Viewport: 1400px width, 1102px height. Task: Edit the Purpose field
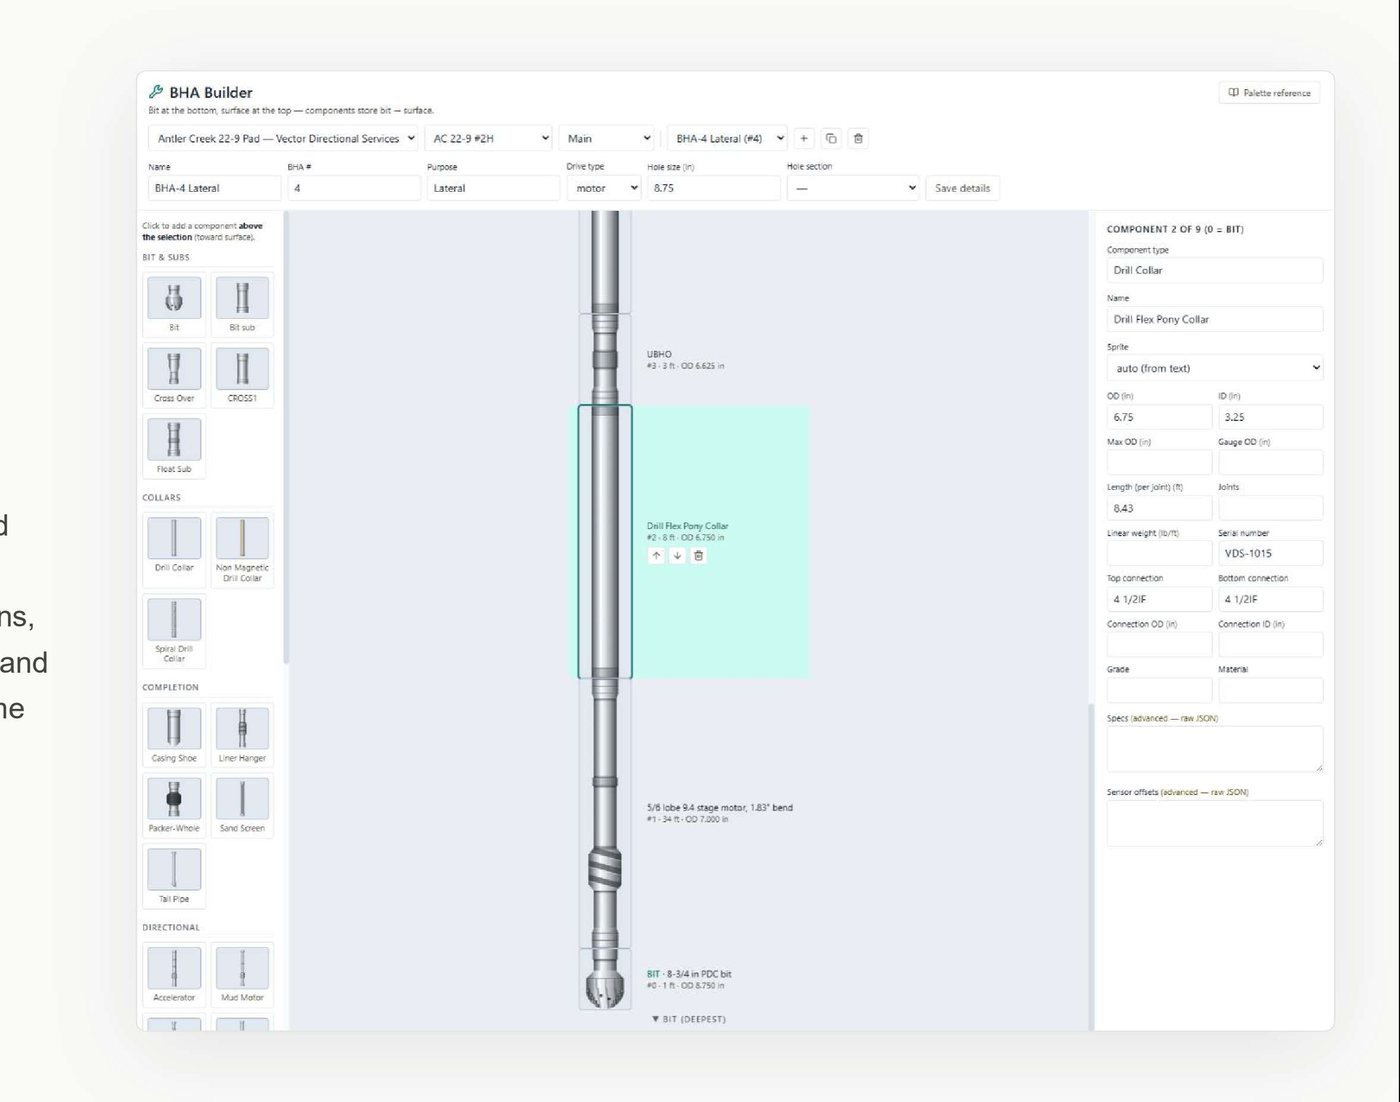tap(494, 188)
